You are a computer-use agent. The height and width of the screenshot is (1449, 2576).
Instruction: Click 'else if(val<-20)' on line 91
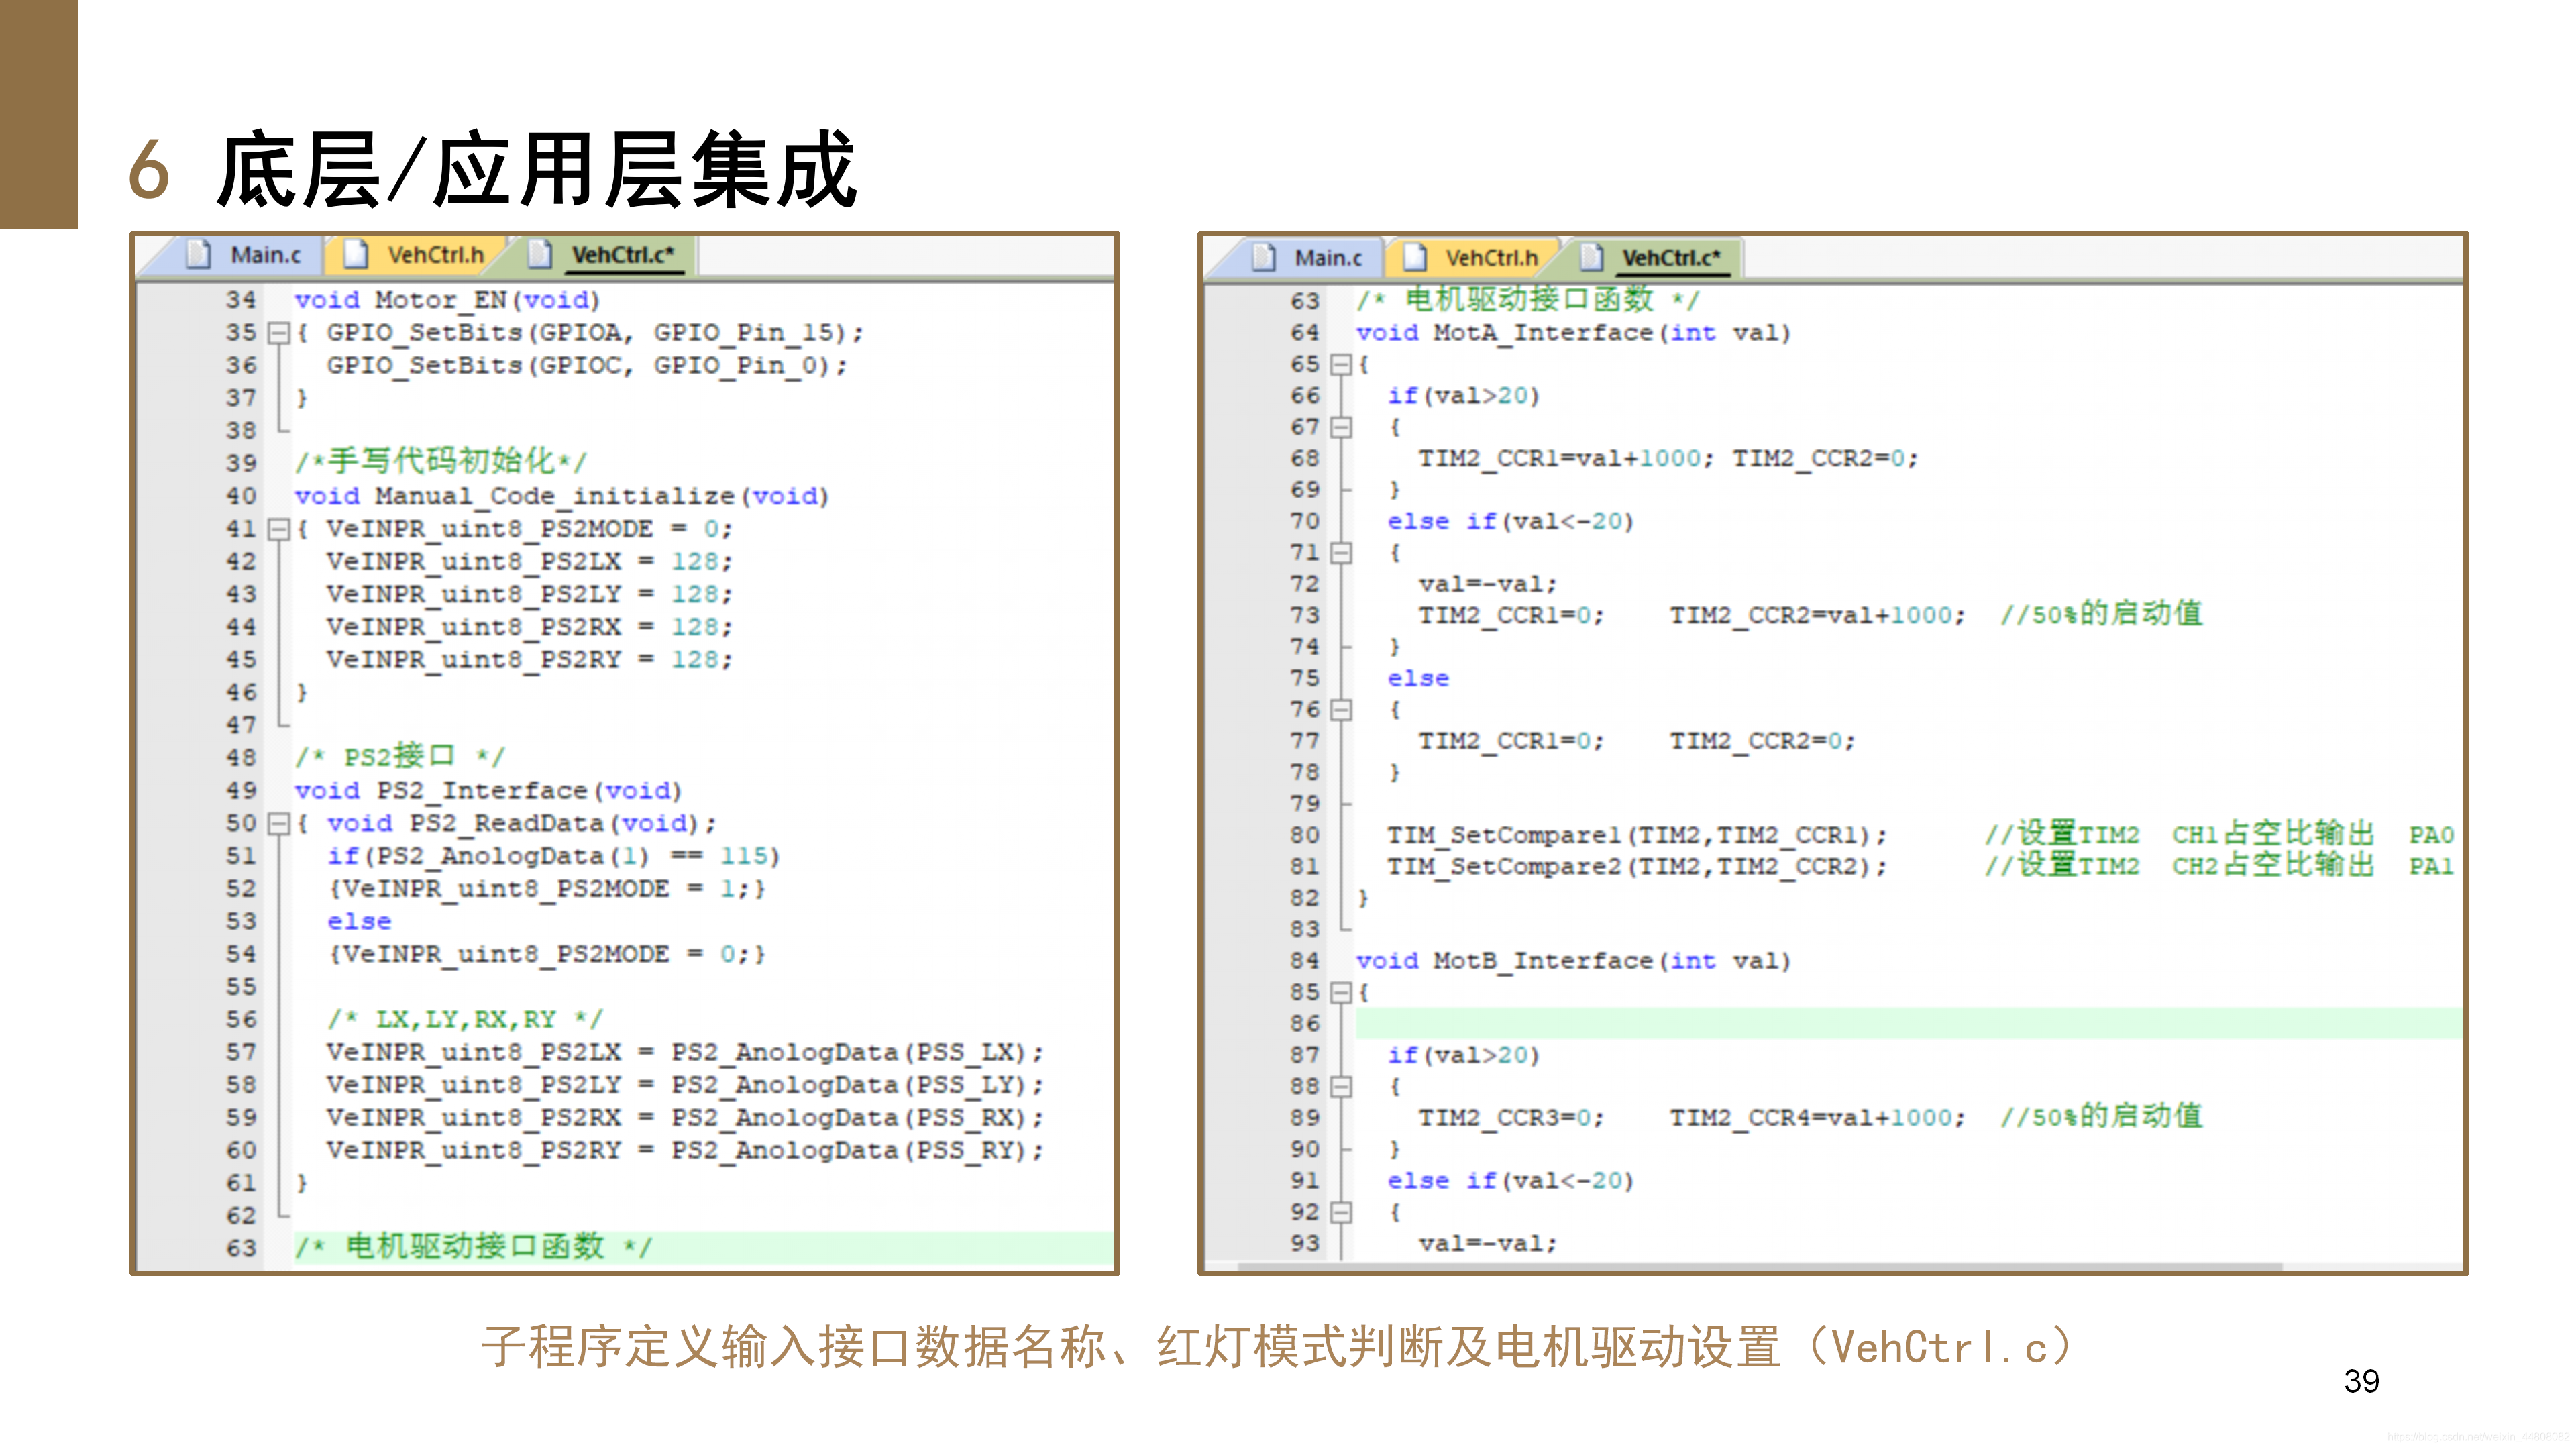coord(1510,1181)
